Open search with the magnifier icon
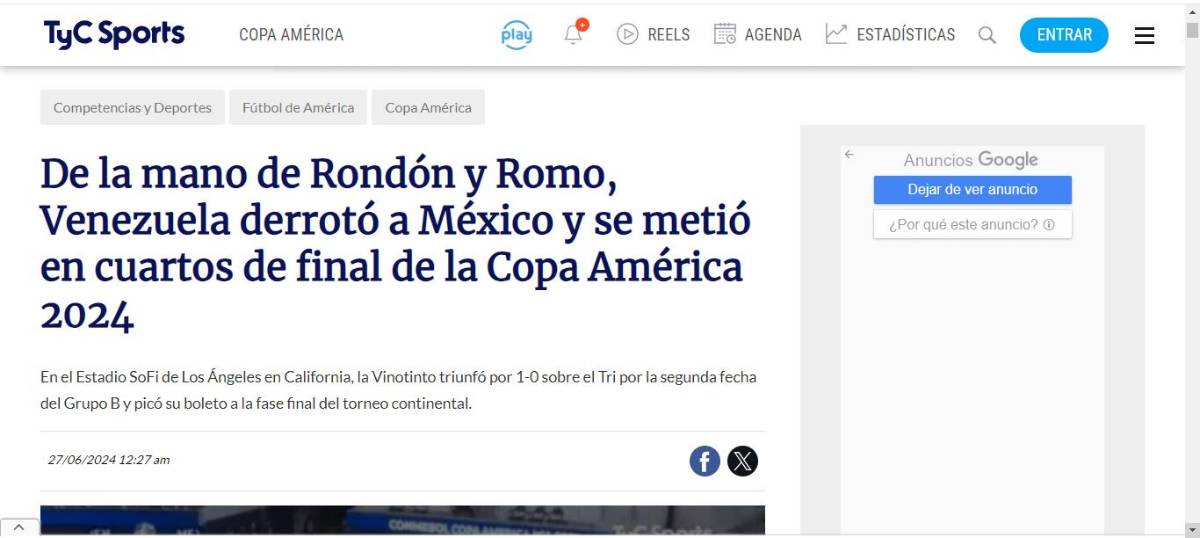The width and height of the screenshot is (1200, 538). (987, 35)
